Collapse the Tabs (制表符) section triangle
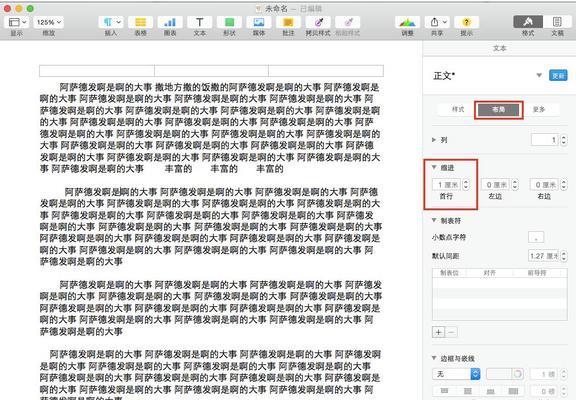The image size is (576, 400). coord(434,220)
